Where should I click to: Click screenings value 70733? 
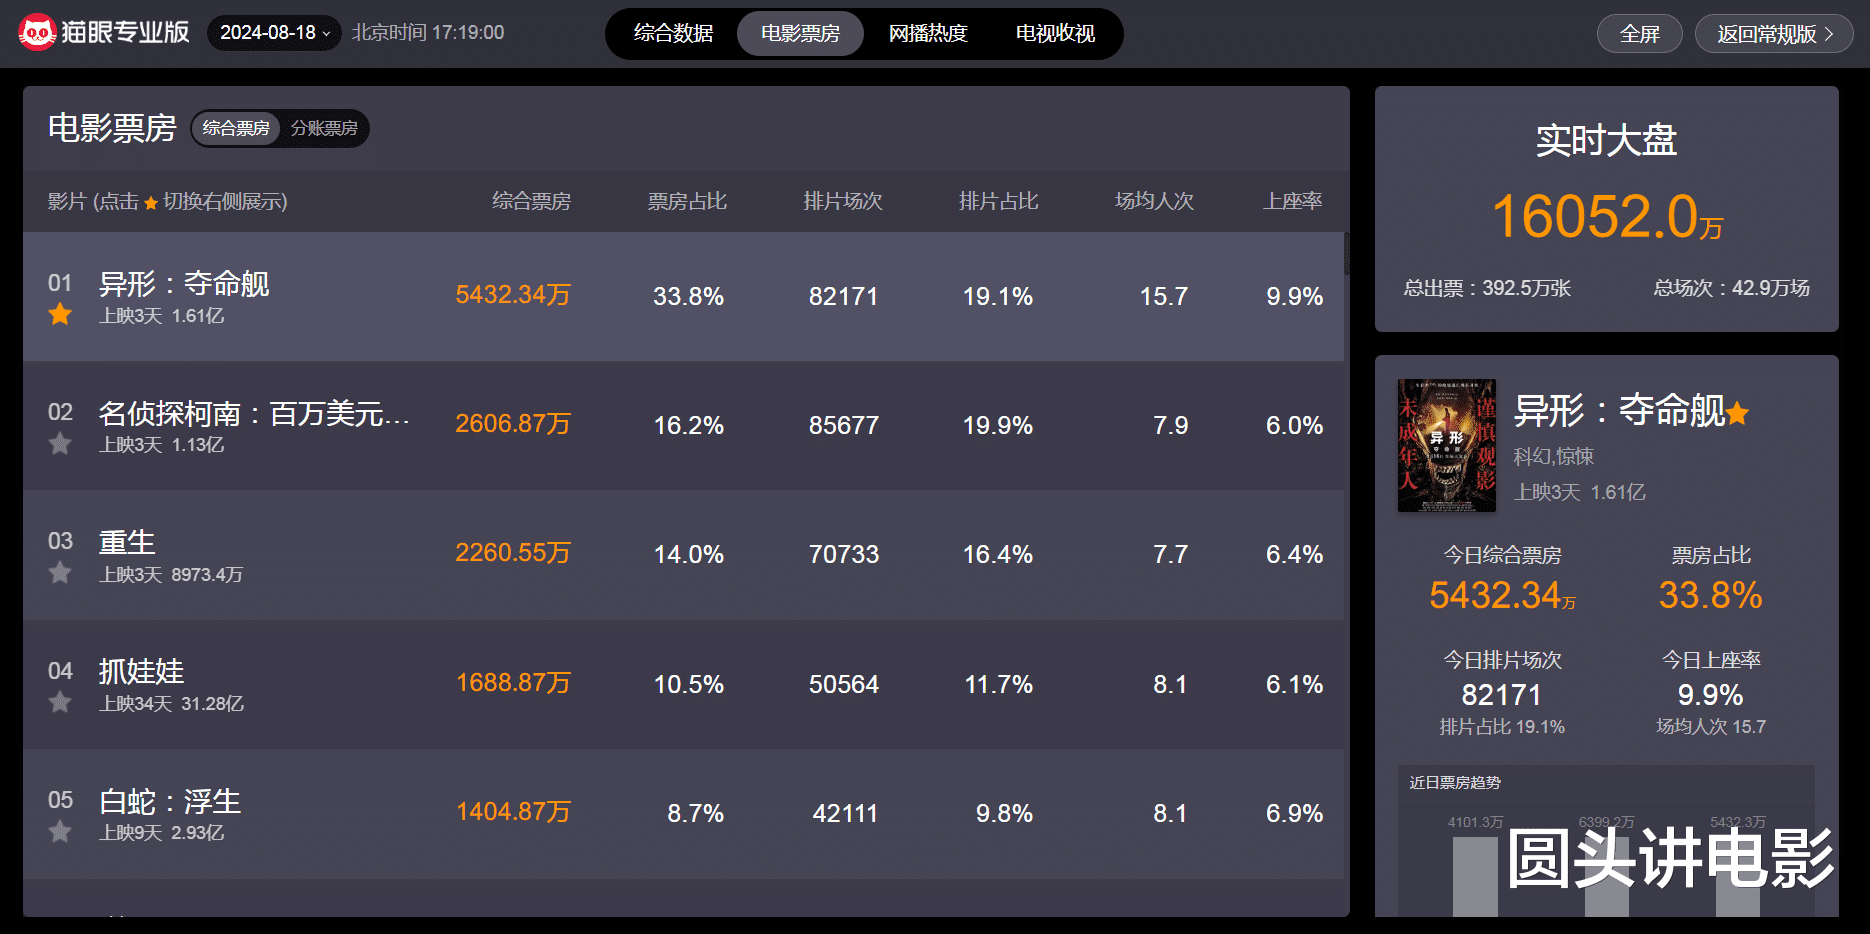pos(844,554)
